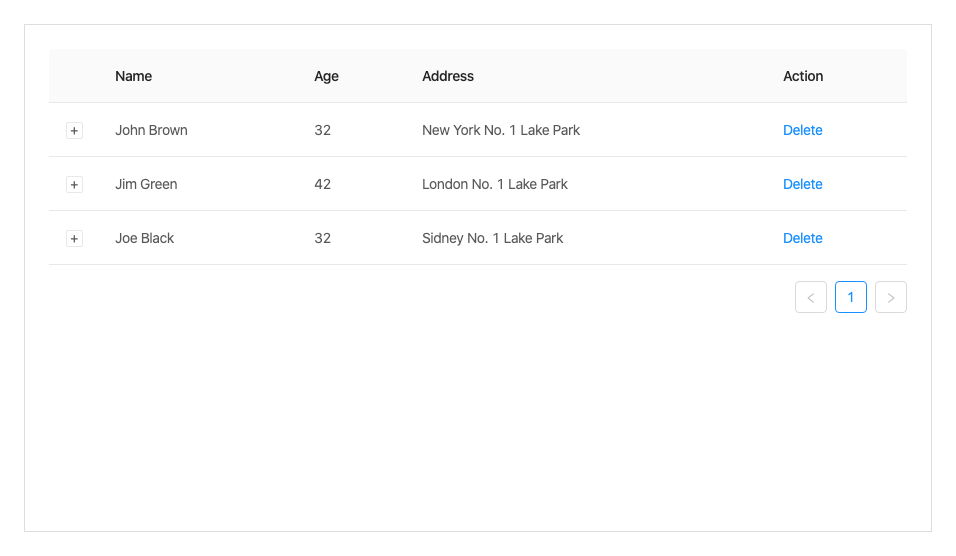The width and height of the screenshot is (956, 556).
Task: Click Jim Green's age value 42
Action: 322,184
